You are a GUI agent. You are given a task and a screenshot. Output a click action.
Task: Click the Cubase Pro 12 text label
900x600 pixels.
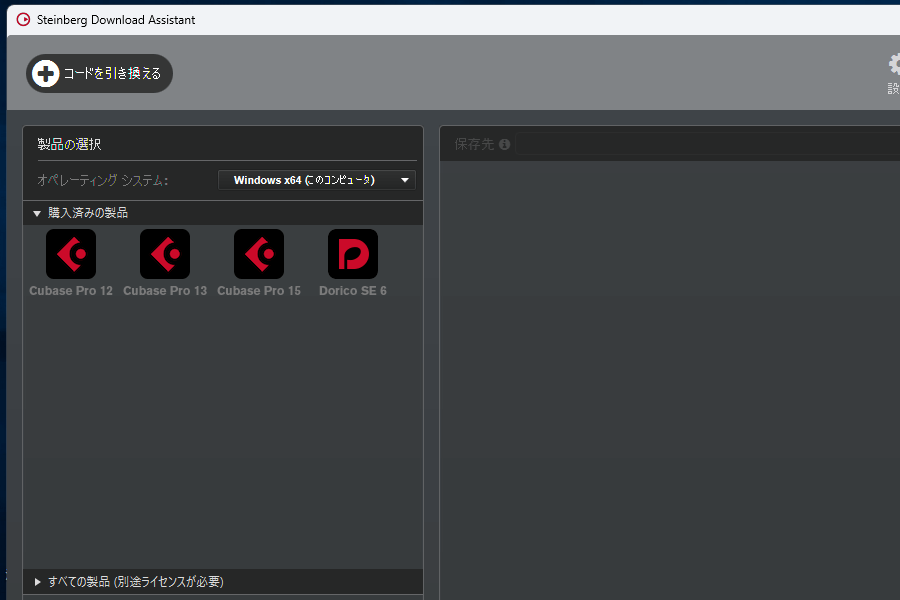pos(71,291)
